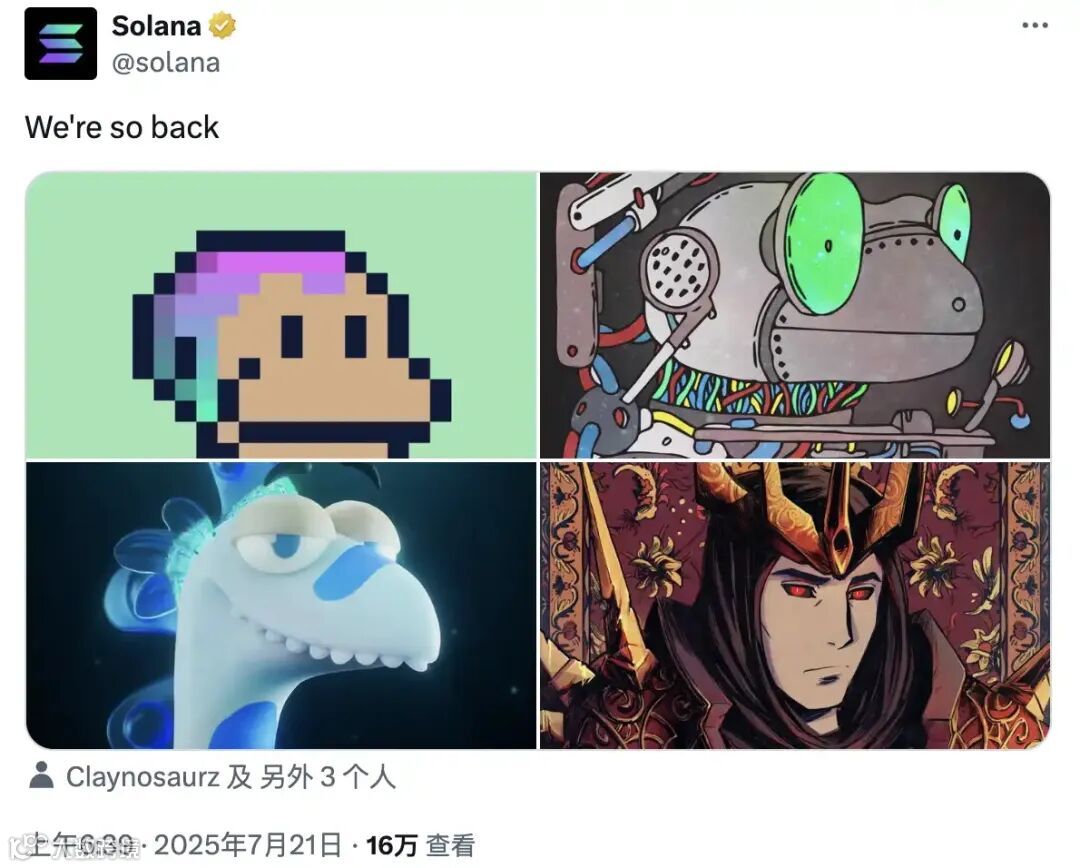Click the Solana display name
Screen dimensions: 1080x868
pyautogui.click(x=156, y=26)
